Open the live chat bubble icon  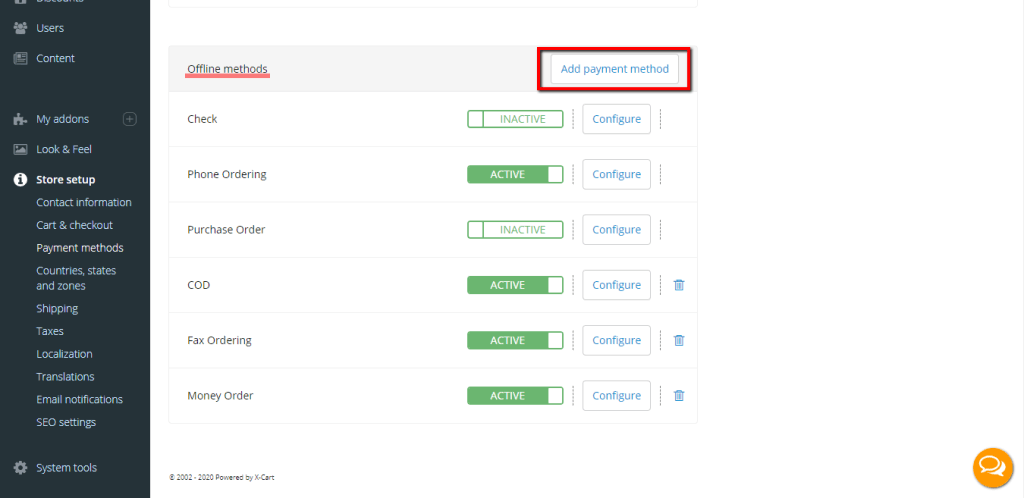point(993,467)
